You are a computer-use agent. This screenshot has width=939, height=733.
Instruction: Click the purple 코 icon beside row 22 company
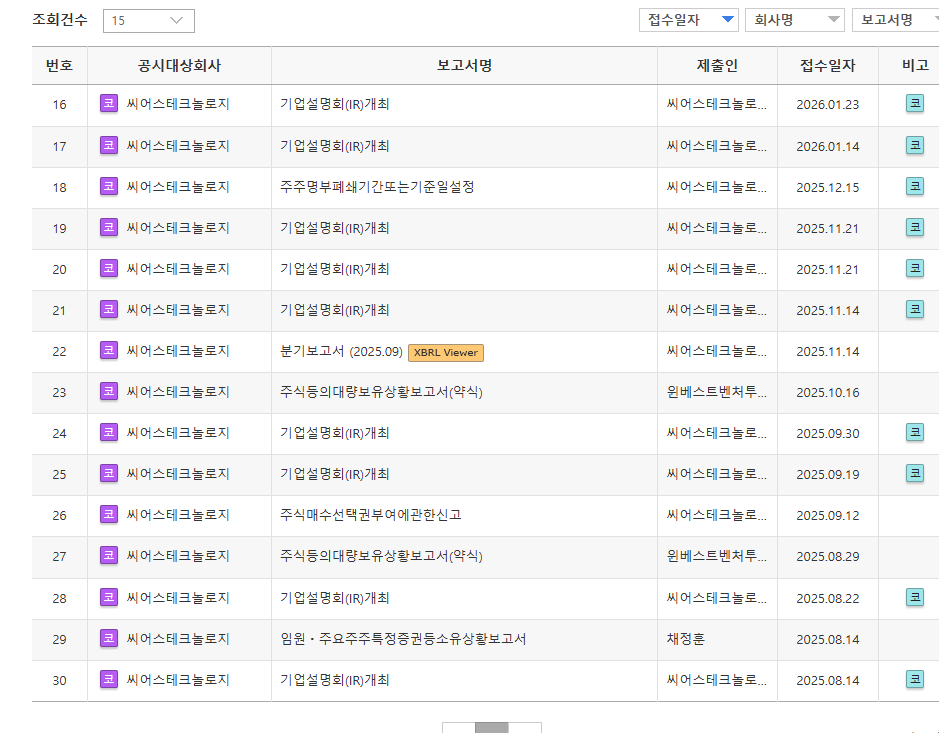click(109, 350)
